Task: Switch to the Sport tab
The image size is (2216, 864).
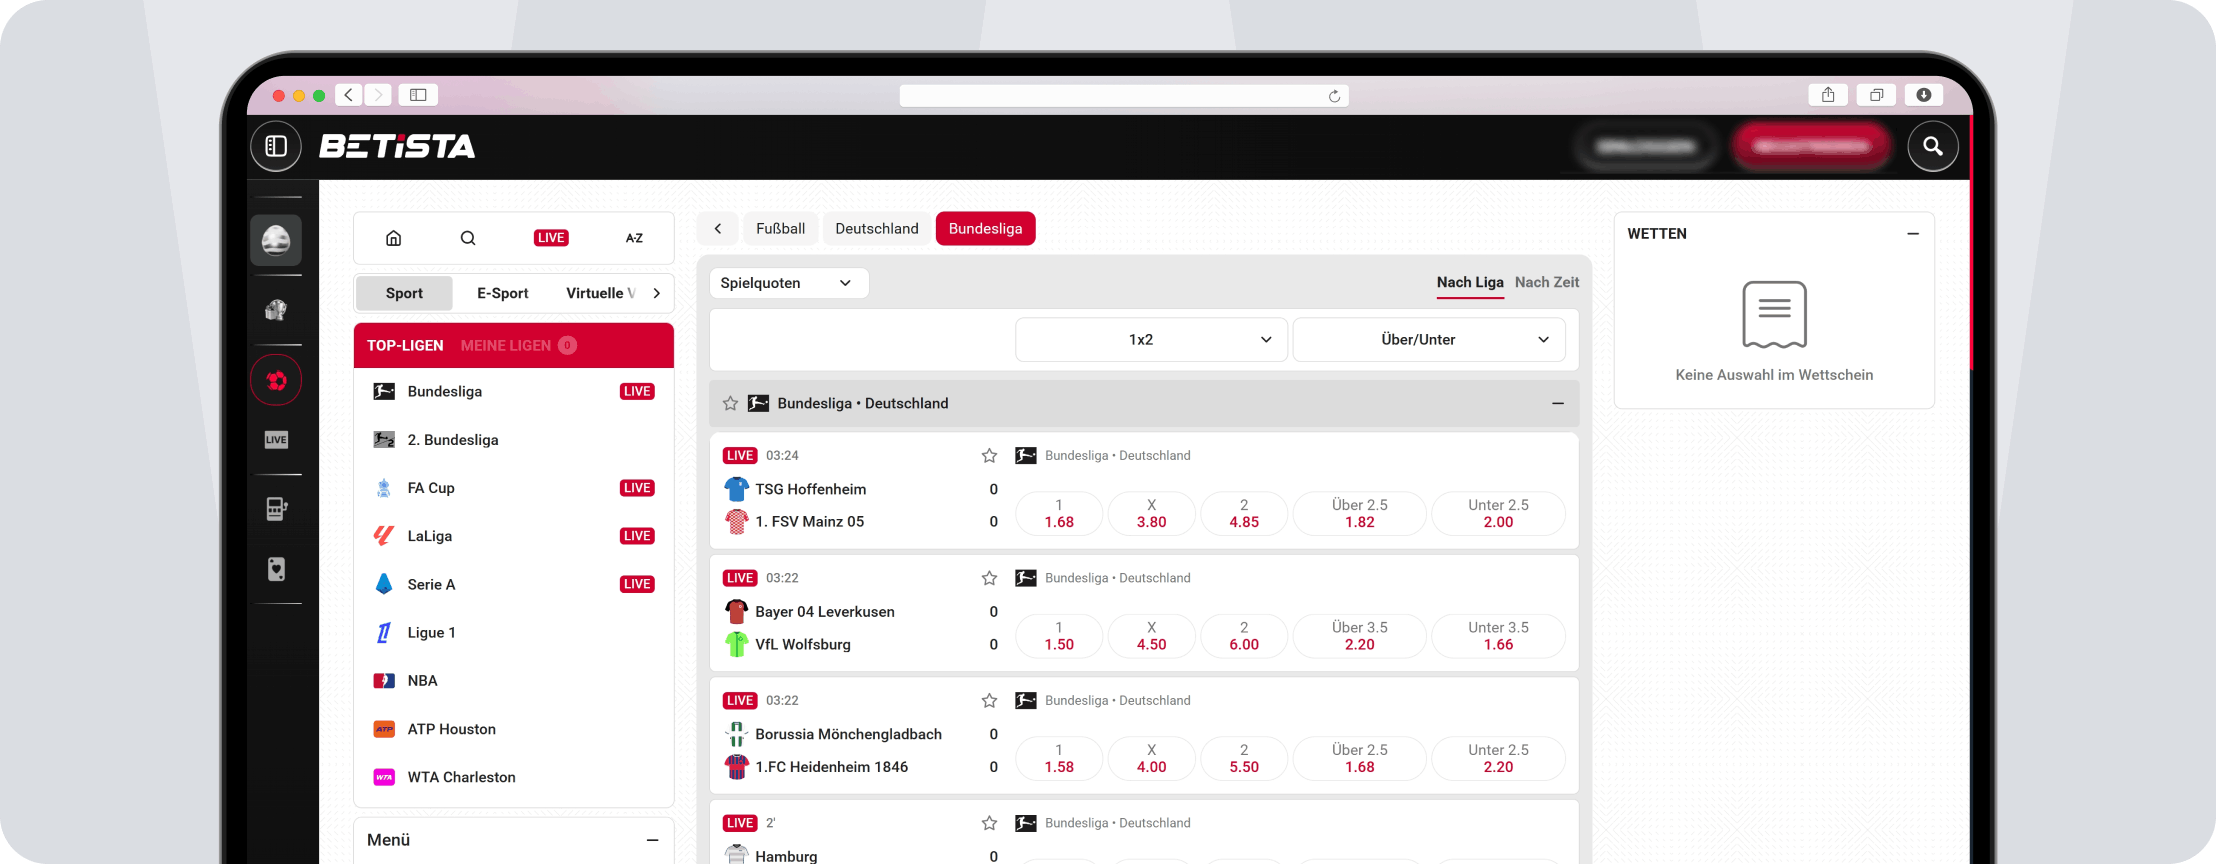Action: click(404, 293)
